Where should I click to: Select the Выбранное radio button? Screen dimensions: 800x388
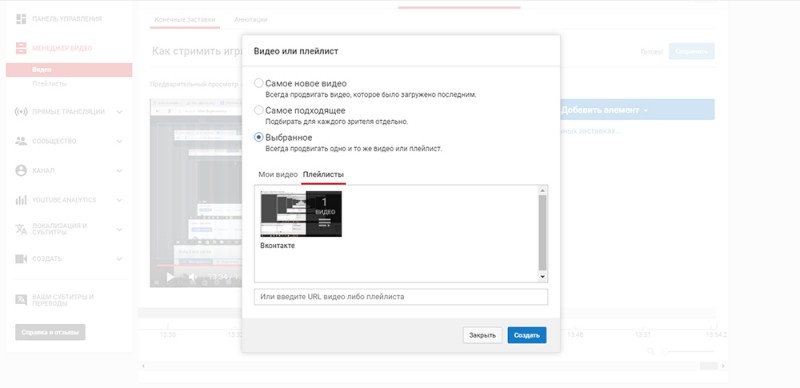[259, 137]
